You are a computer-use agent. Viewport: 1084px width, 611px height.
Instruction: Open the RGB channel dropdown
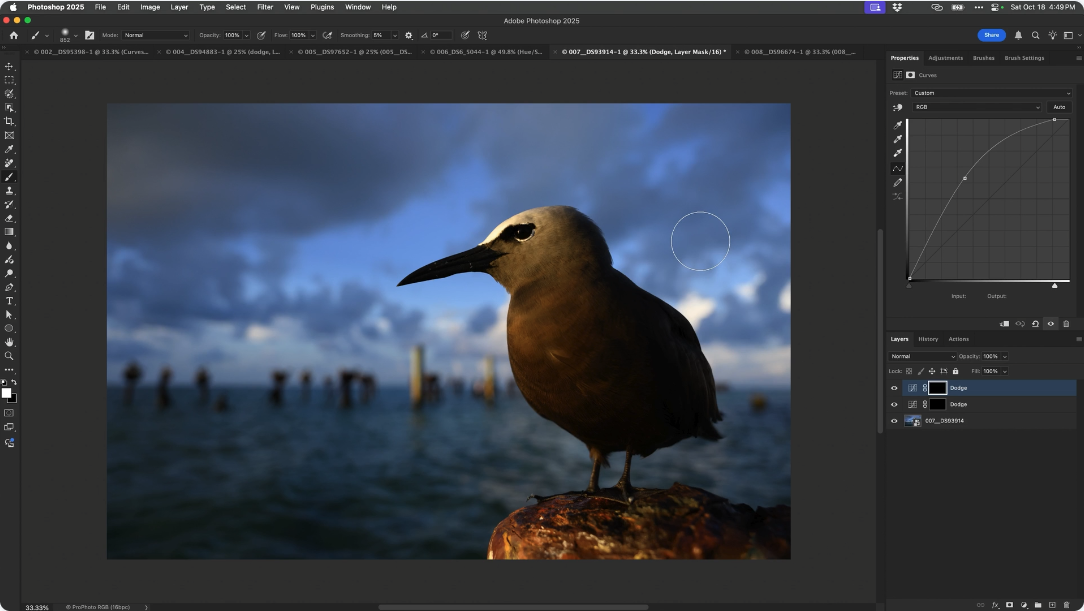coord(978,107)
